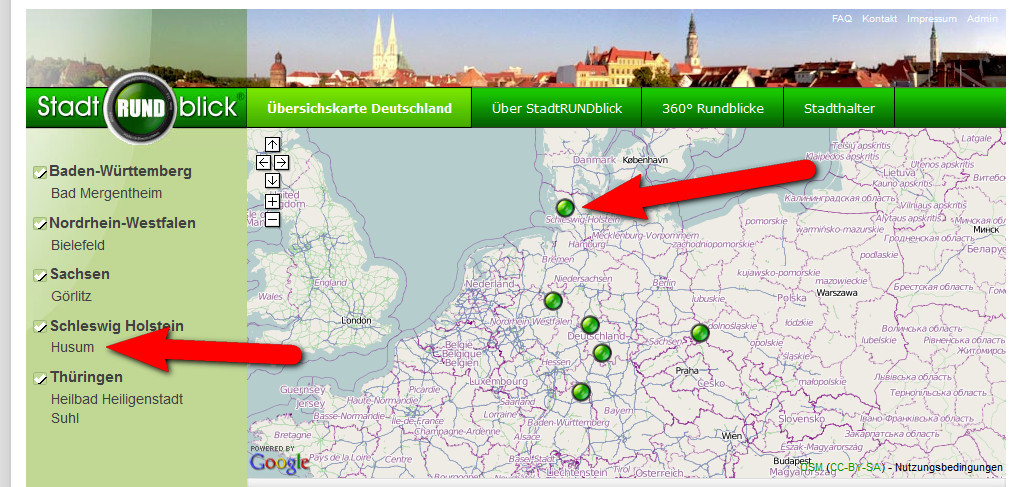Viewport: 1011px width, 487px height.
Task: Uncheck the Sachsen checkbox
Action: tap(40, 275)
